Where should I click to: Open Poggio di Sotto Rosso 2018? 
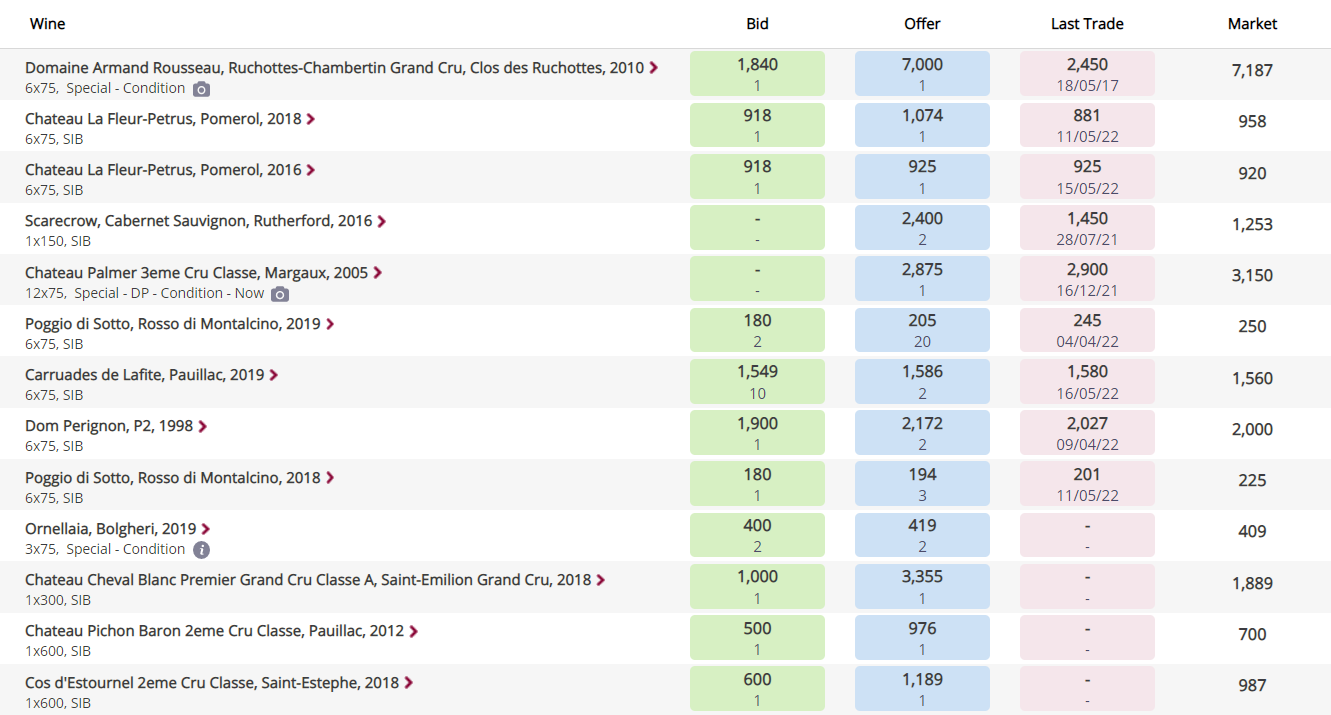pyautogui.click(x=173, y=478)
